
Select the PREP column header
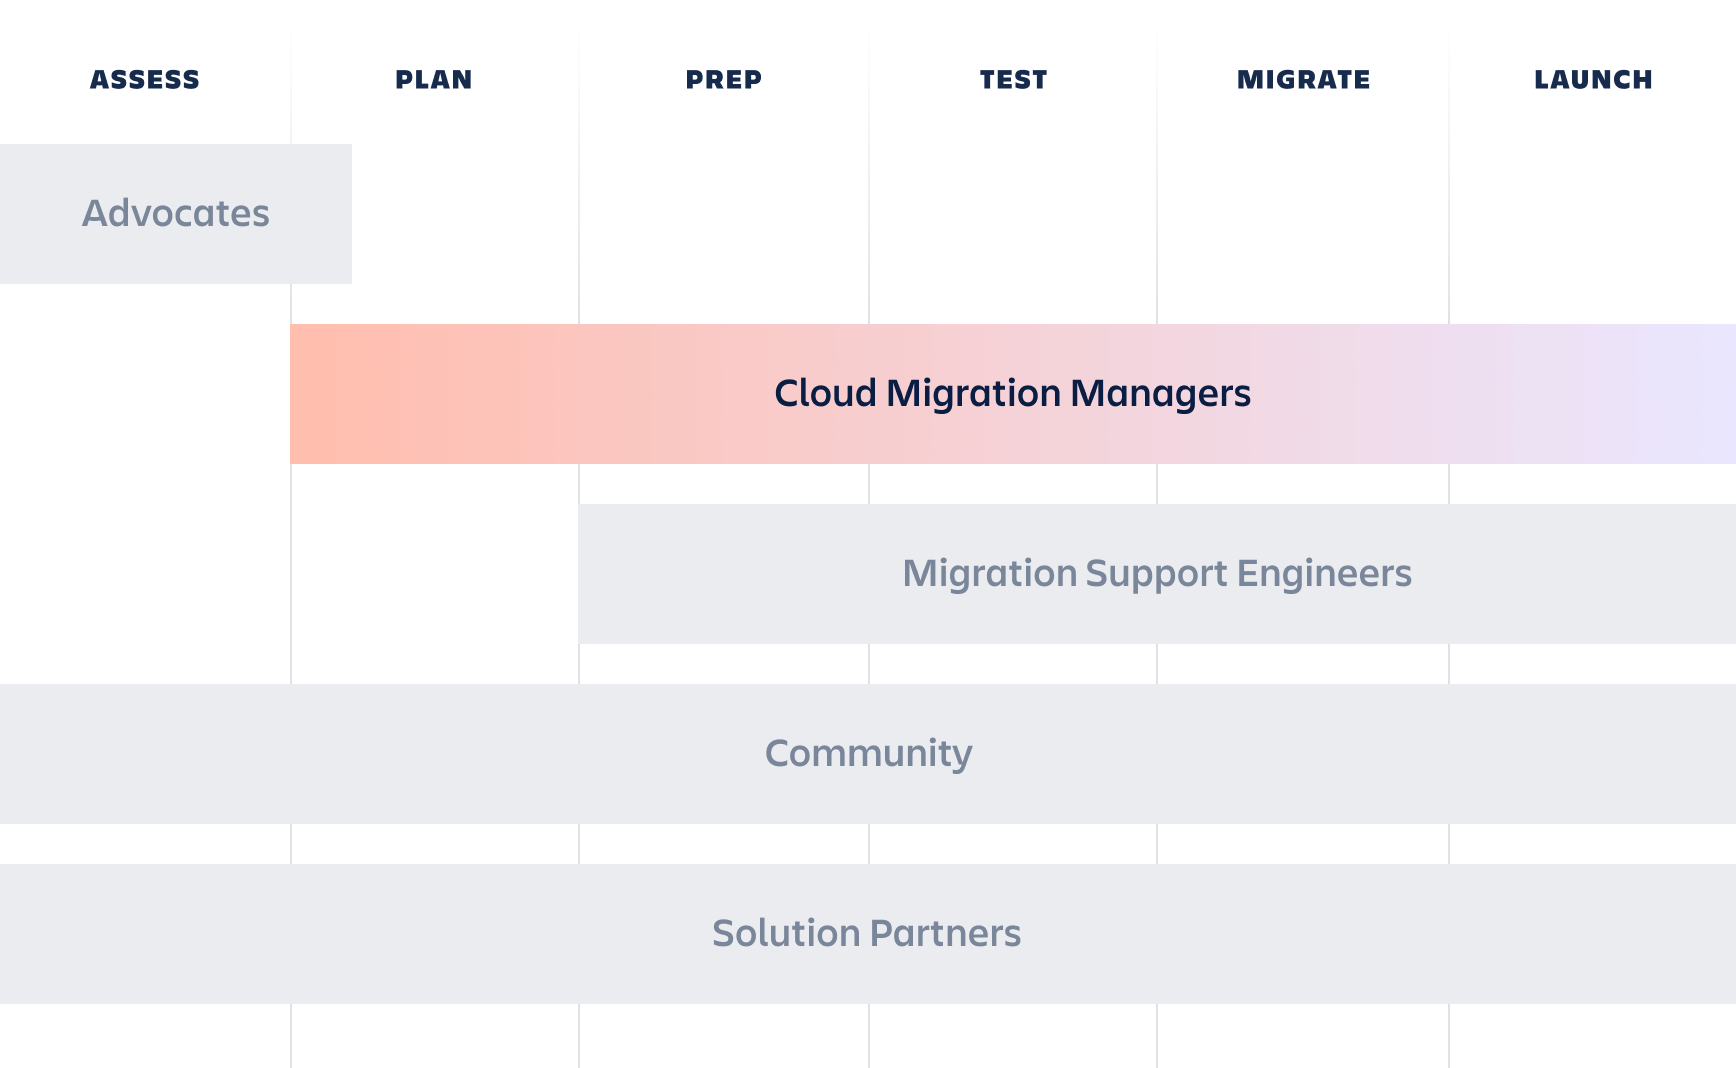tap(722, 80)
